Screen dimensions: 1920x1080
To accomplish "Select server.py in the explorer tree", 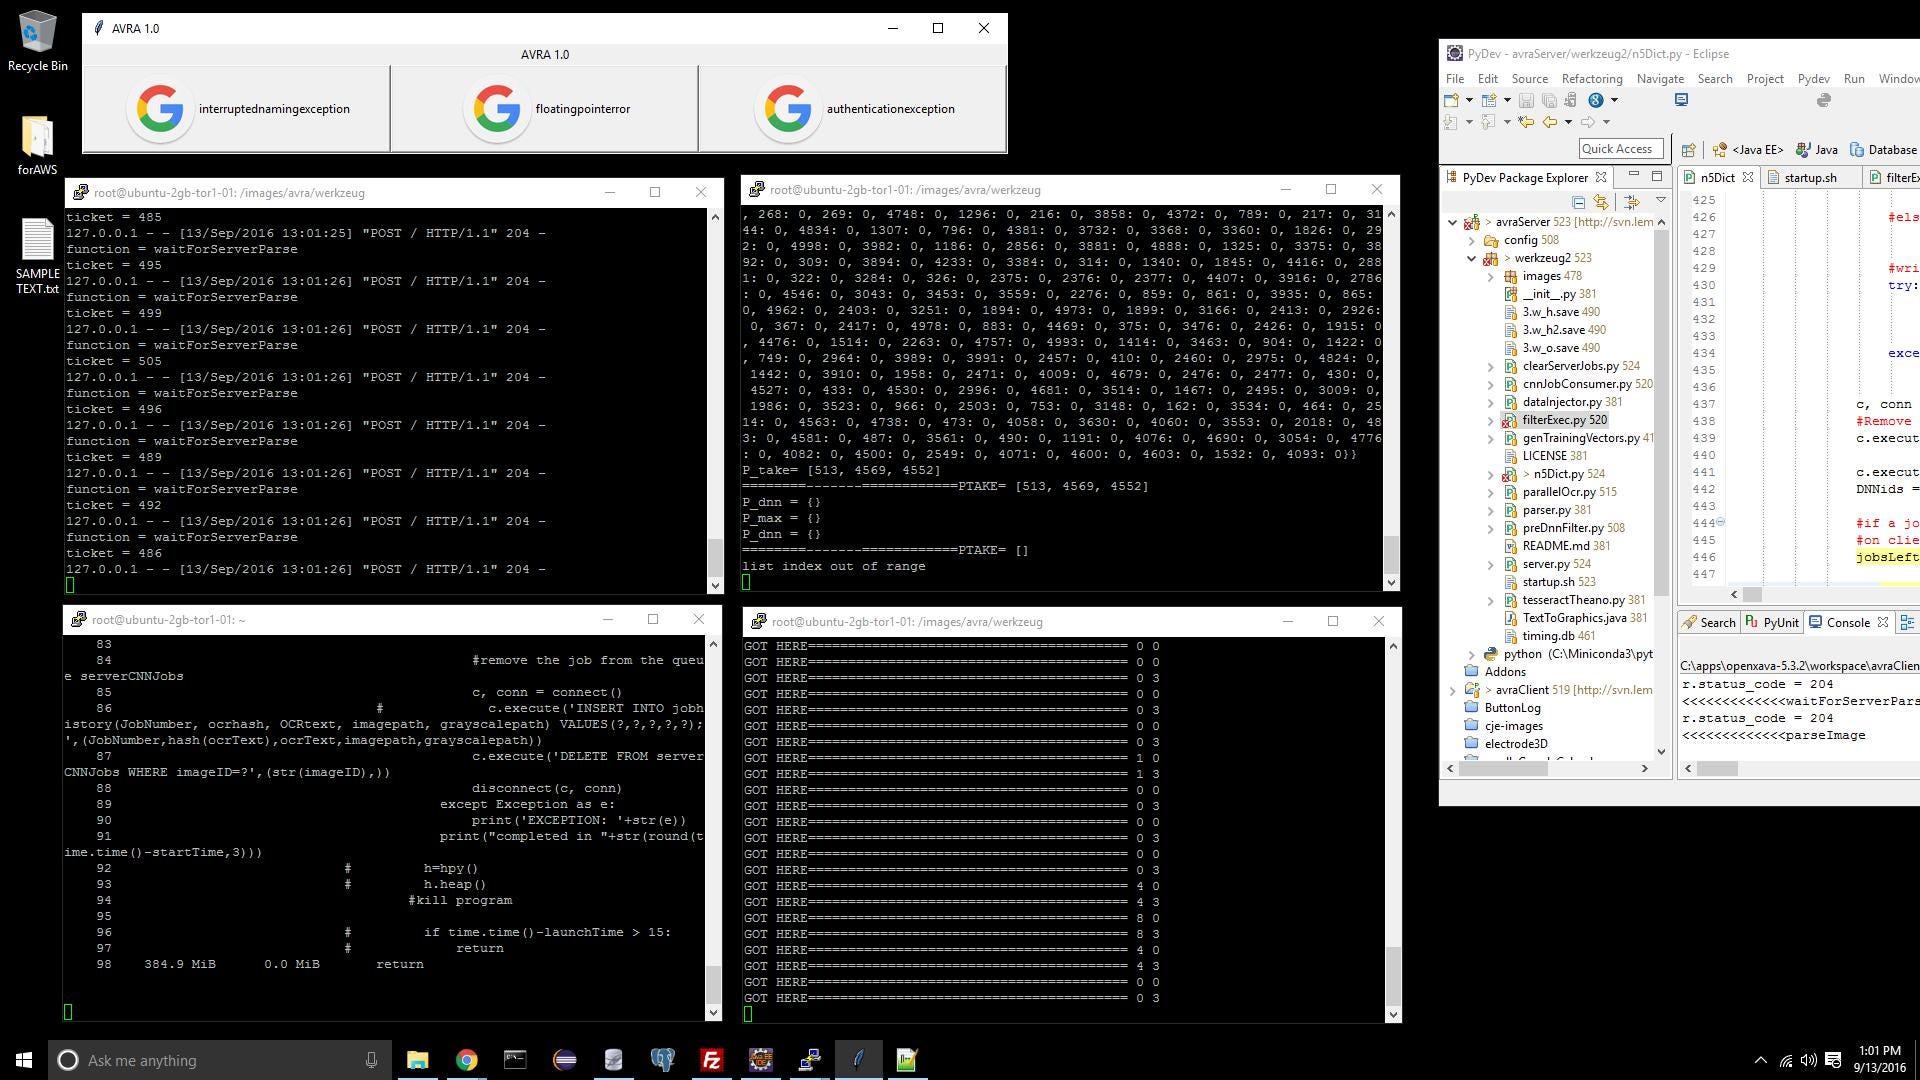I will coord(1545,564).
